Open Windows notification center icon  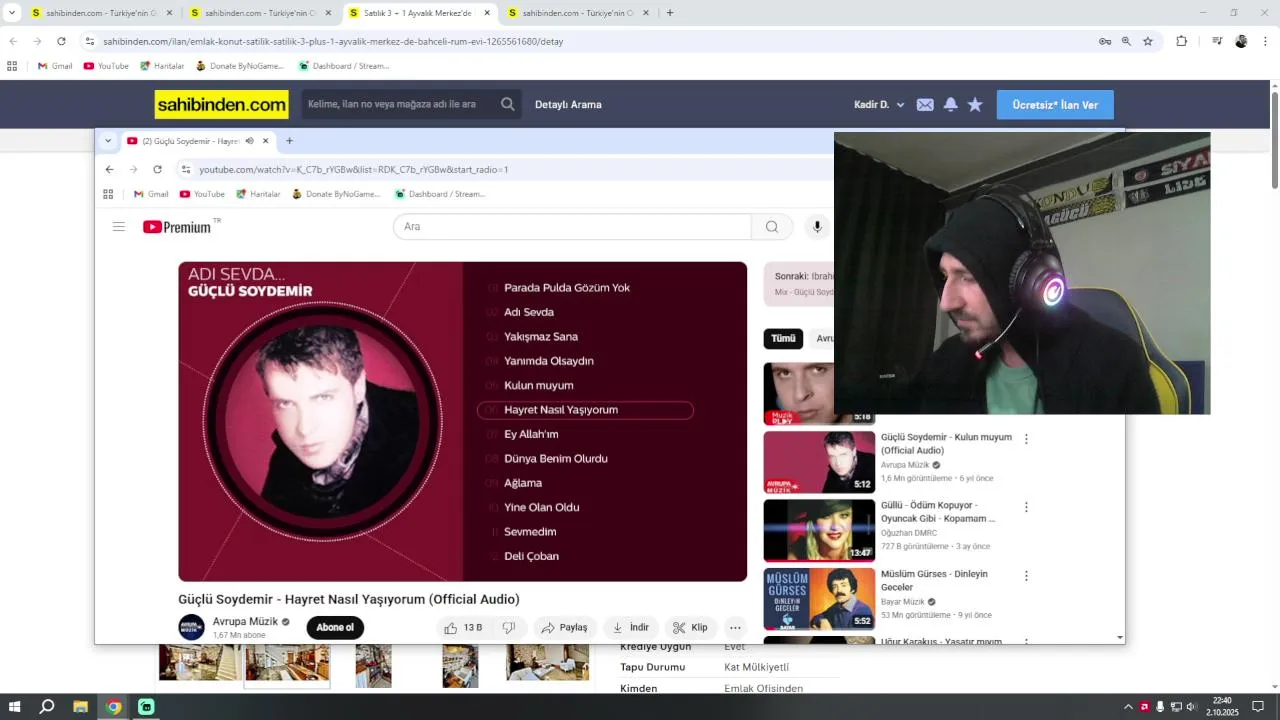(1258, 707)
